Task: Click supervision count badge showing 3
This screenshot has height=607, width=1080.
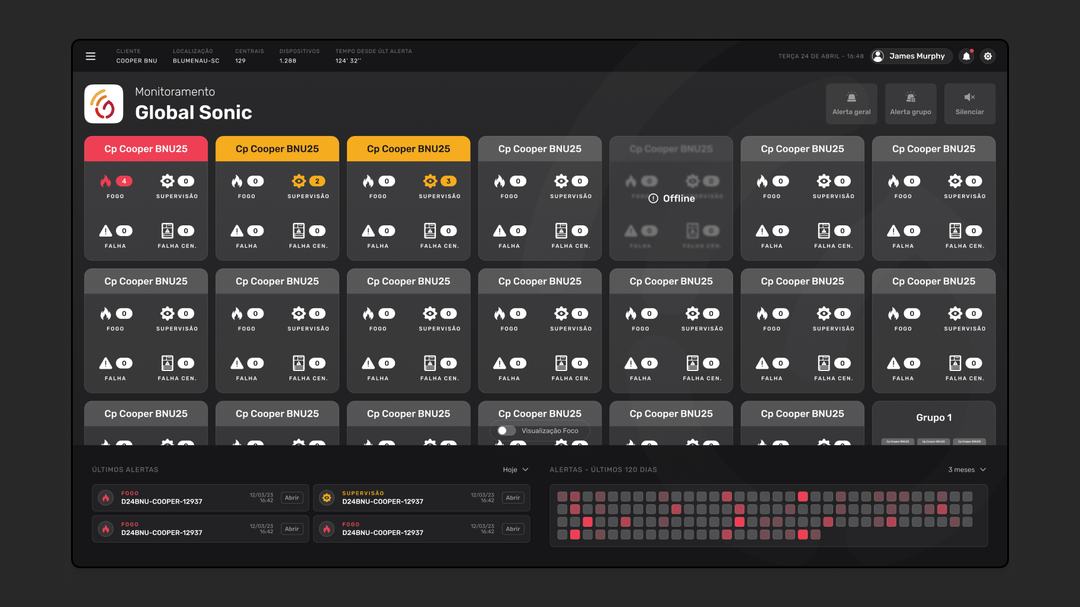Action: 449,181
